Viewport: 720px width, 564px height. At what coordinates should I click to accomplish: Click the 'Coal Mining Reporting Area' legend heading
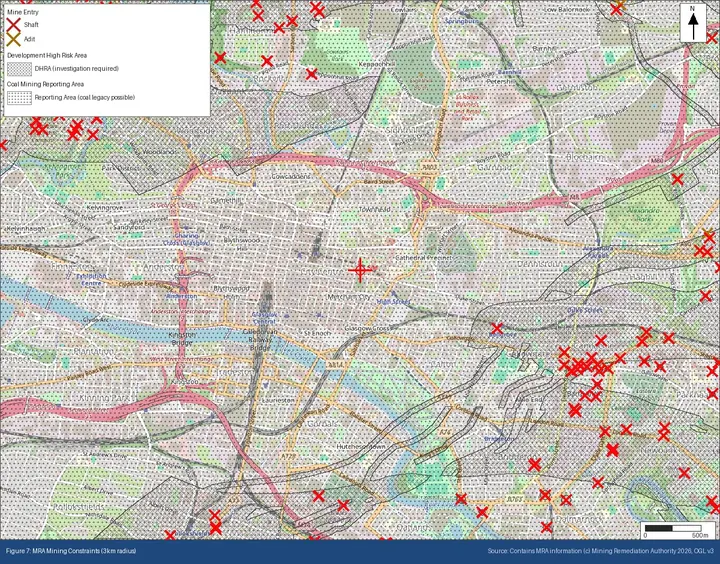click(x=45, y=84)
